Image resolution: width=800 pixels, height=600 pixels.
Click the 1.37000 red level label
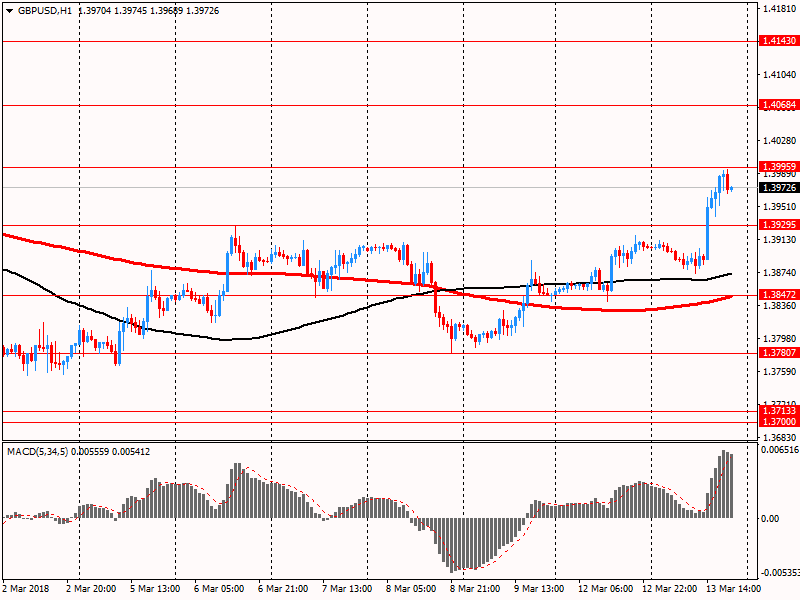pos(778,423)
